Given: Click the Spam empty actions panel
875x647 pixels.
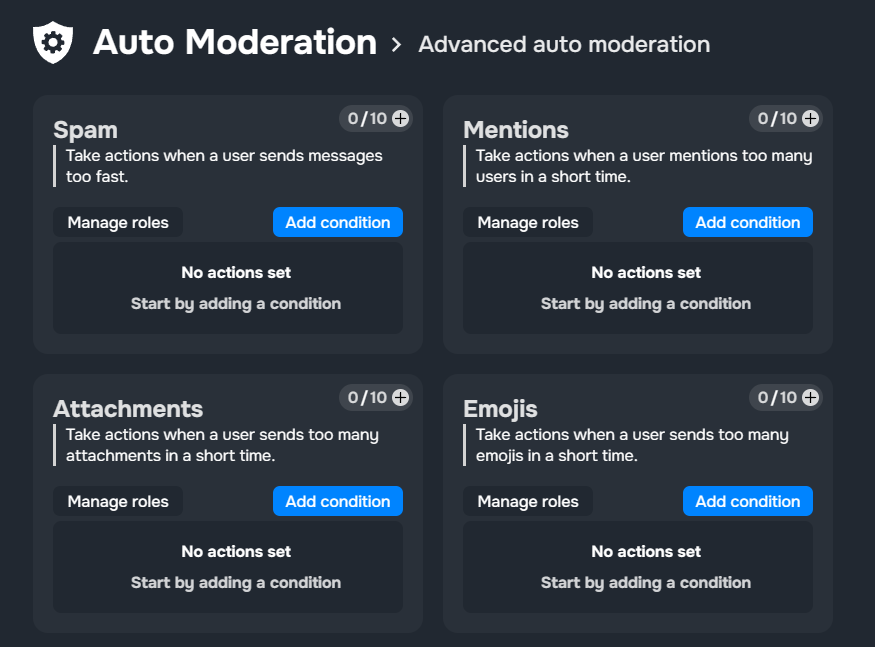Looking at the screenshot, I should [228, 288].
